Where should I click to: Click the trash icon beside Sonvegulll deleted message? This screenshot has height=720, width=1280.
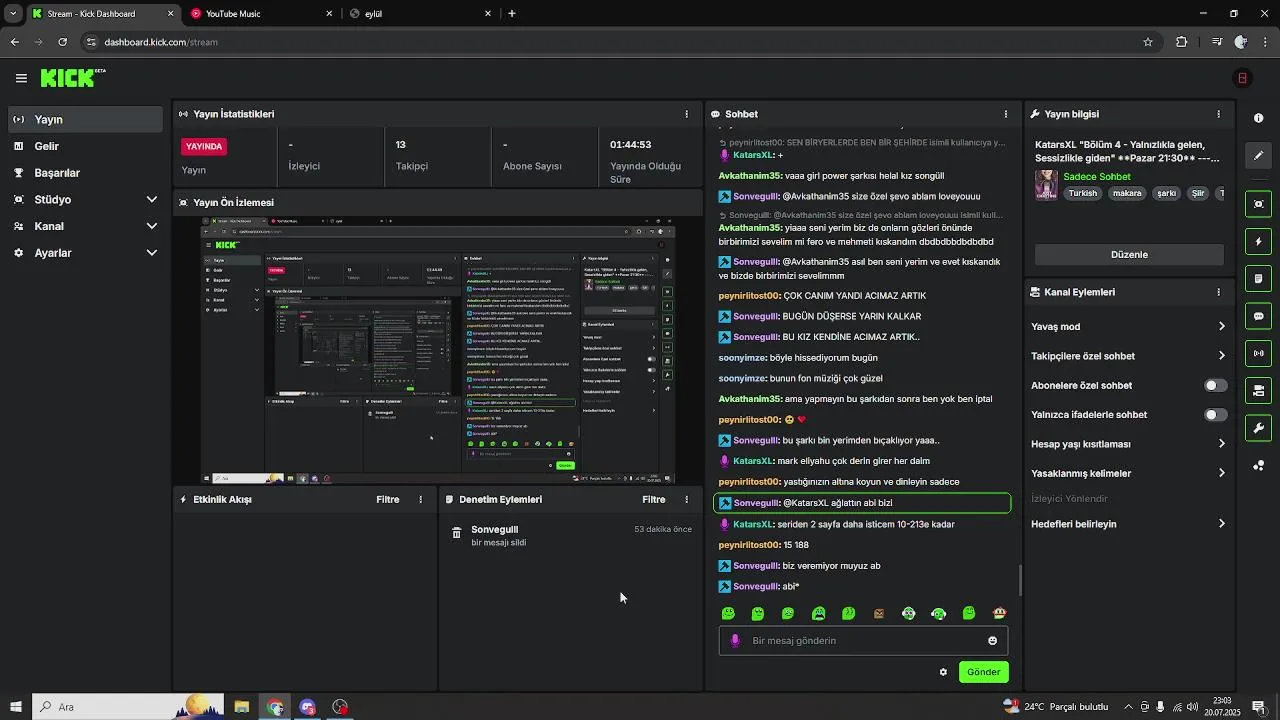[456, 533]
